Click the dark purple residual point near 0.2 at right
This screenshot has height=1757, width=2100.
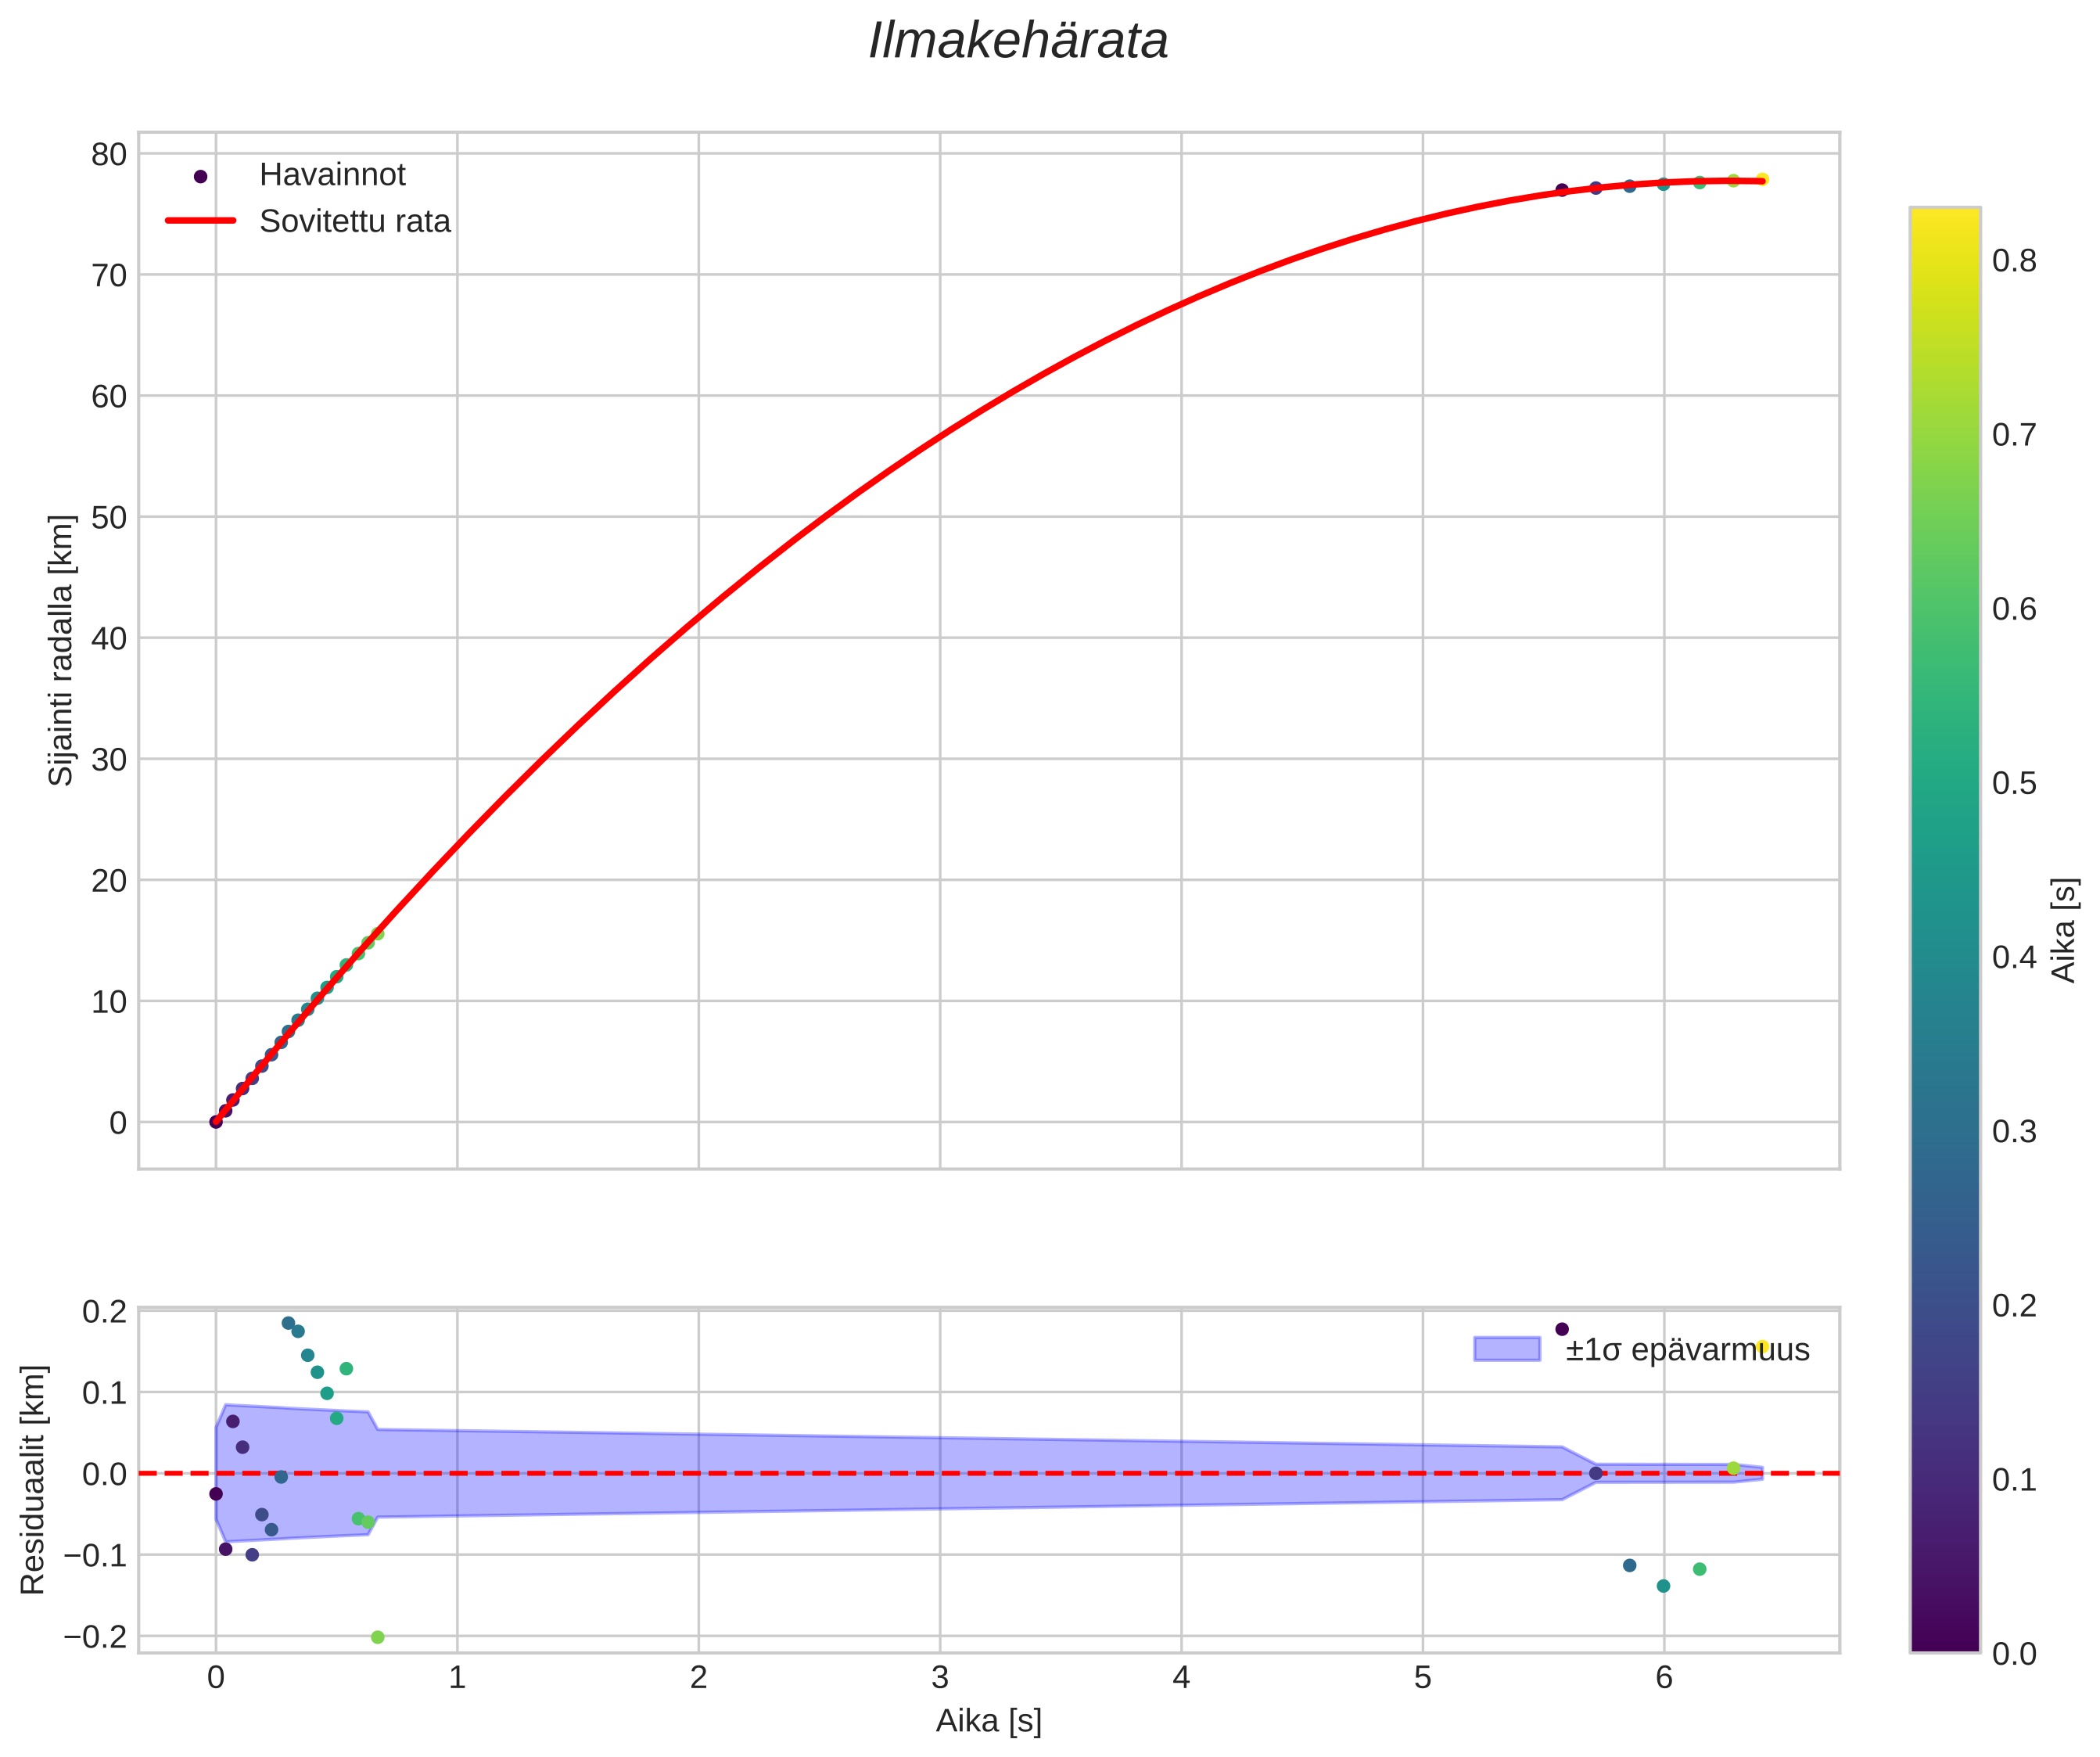point(1562,1329)
